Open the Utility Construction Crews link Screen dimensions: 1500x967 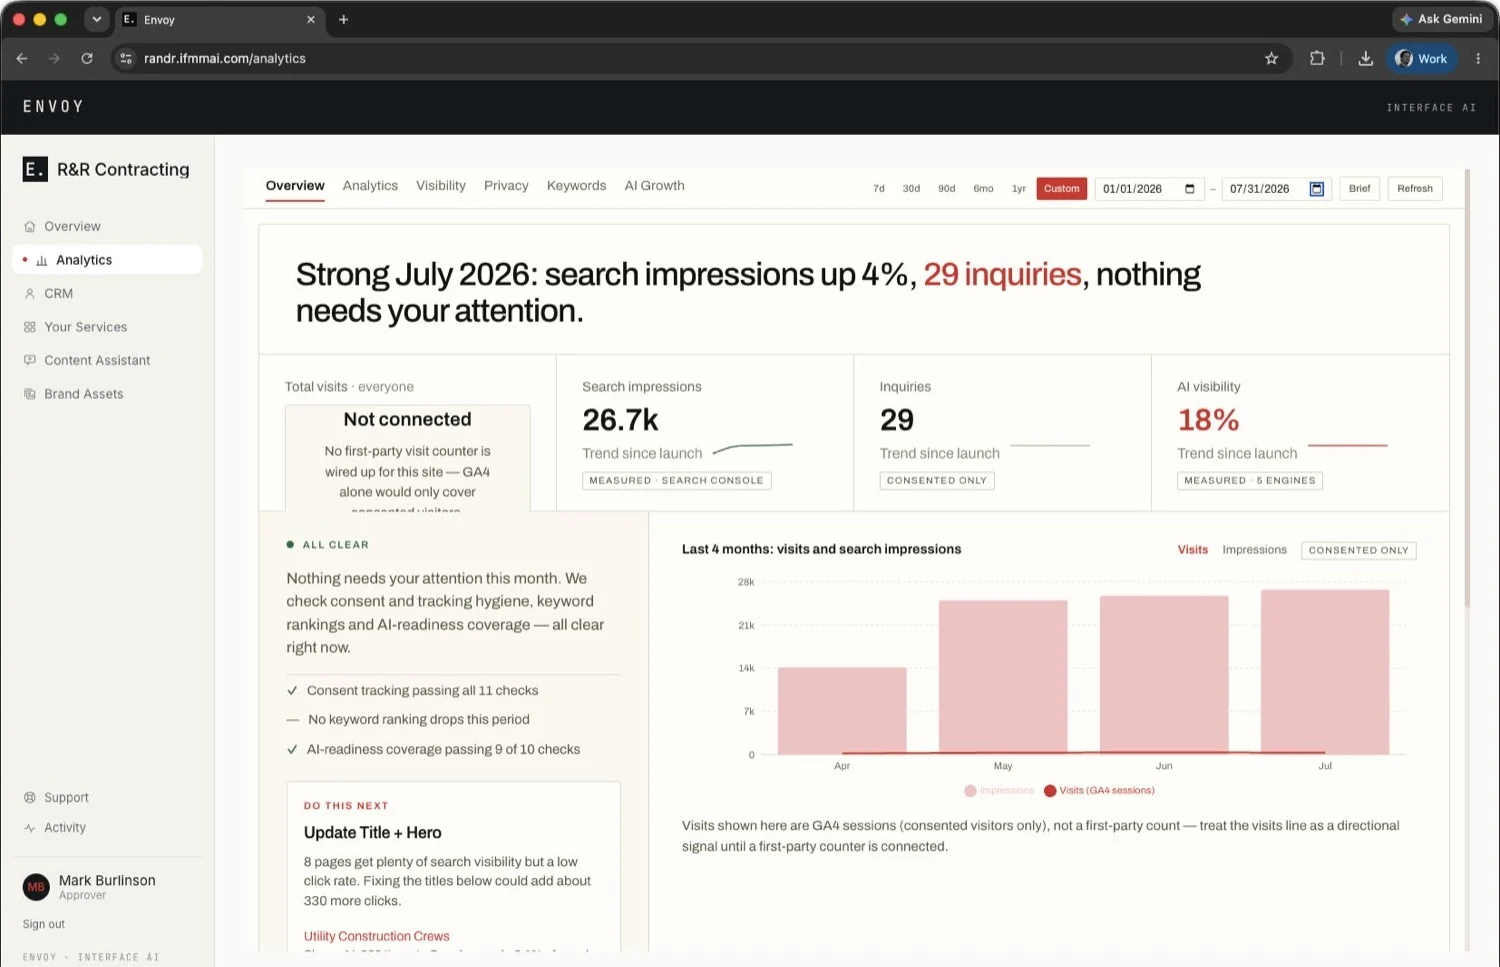376,937
